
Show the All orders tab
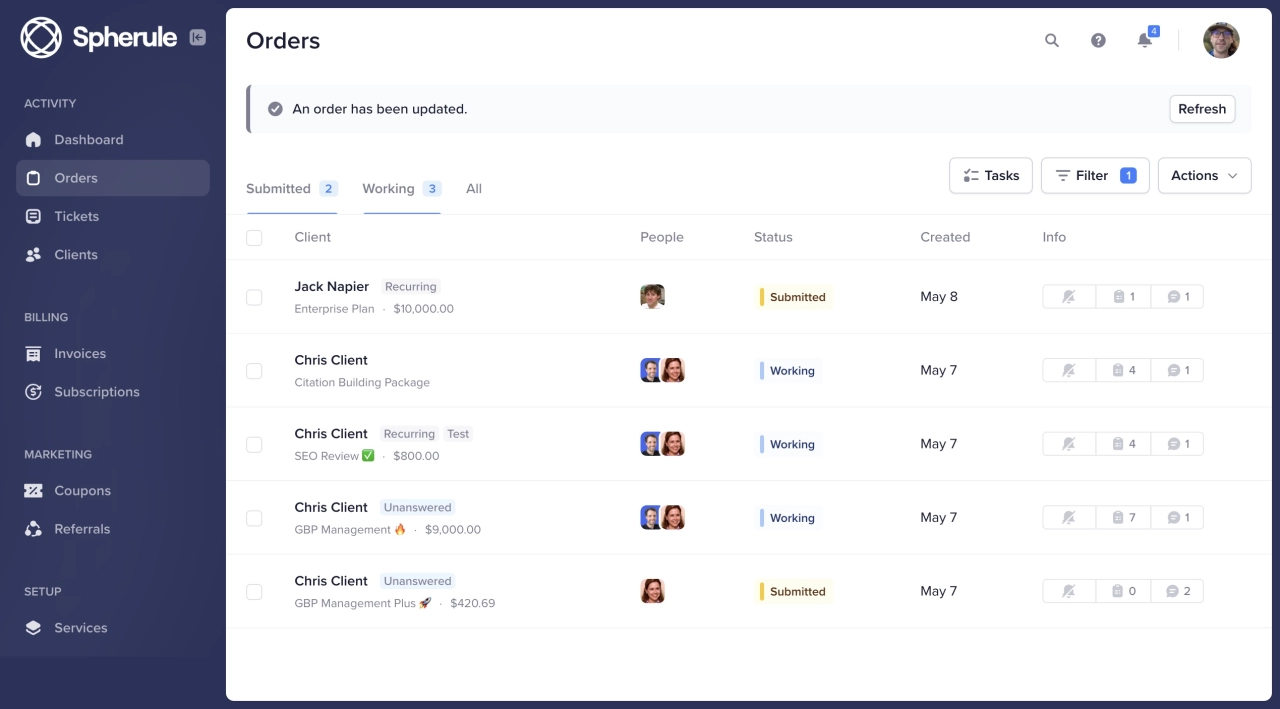click(x=474, y=189)
